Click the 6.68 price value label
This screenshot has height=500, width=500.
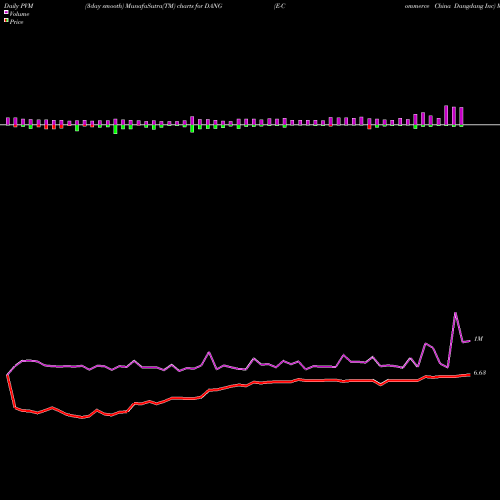pos(480,373)
